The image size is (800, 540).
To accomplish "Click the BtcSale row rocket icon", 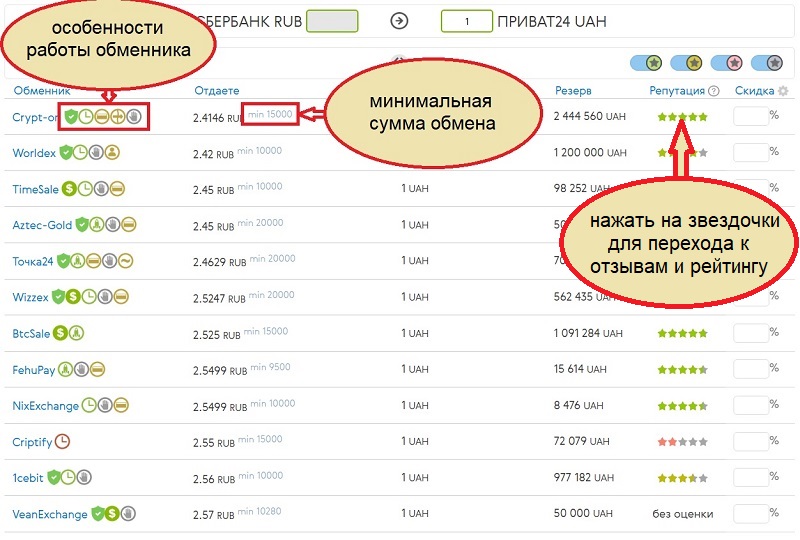I will pos(77,333).
